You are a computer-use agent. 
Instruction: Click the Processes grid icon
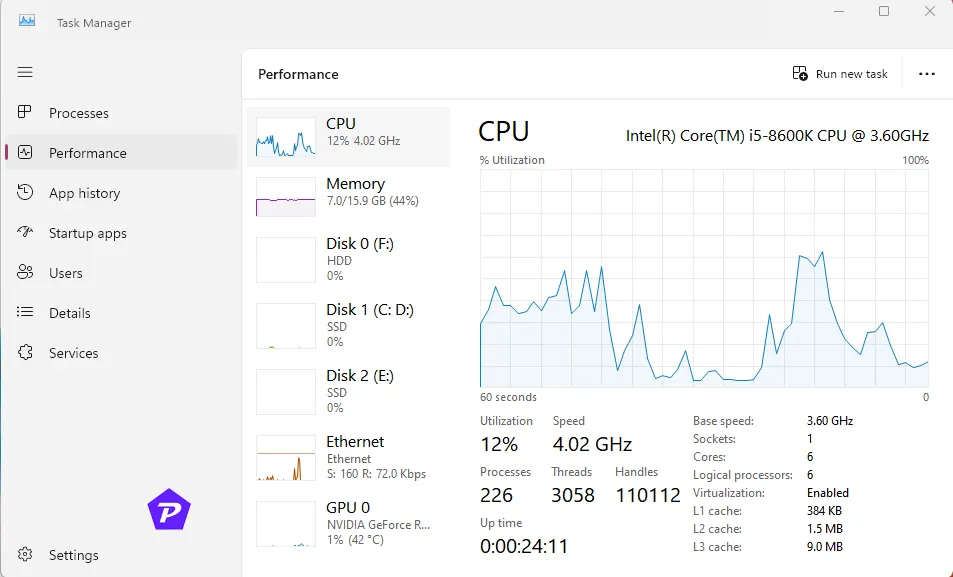pyautogui.click(x=26, y=113)
